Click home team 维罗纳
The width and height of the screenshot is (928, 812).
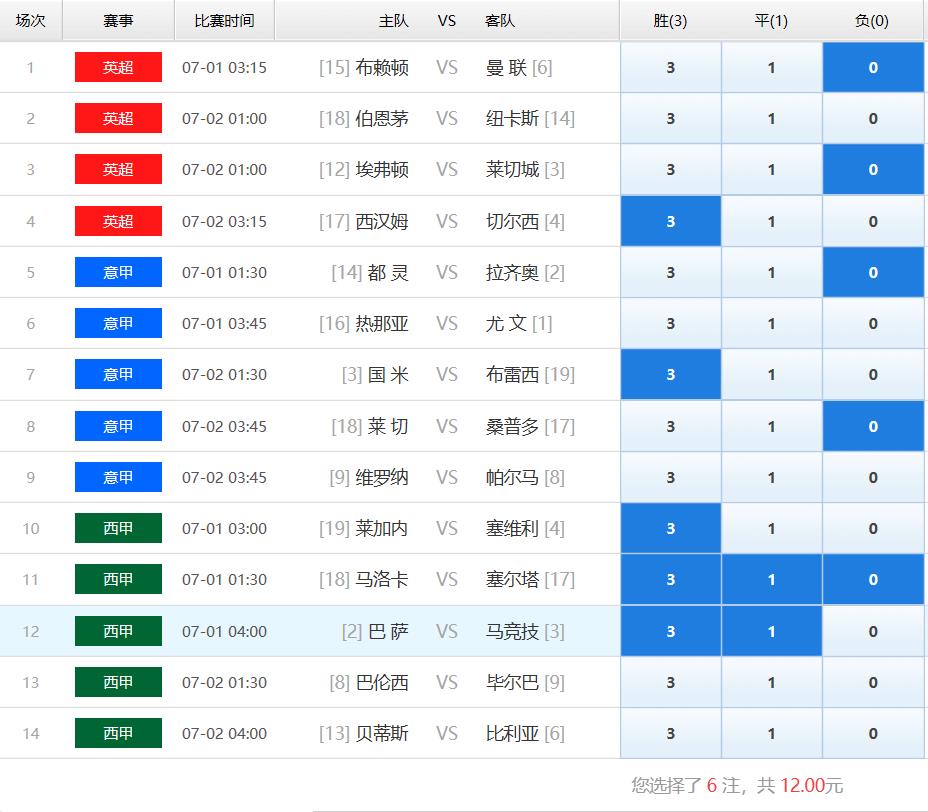382,477
